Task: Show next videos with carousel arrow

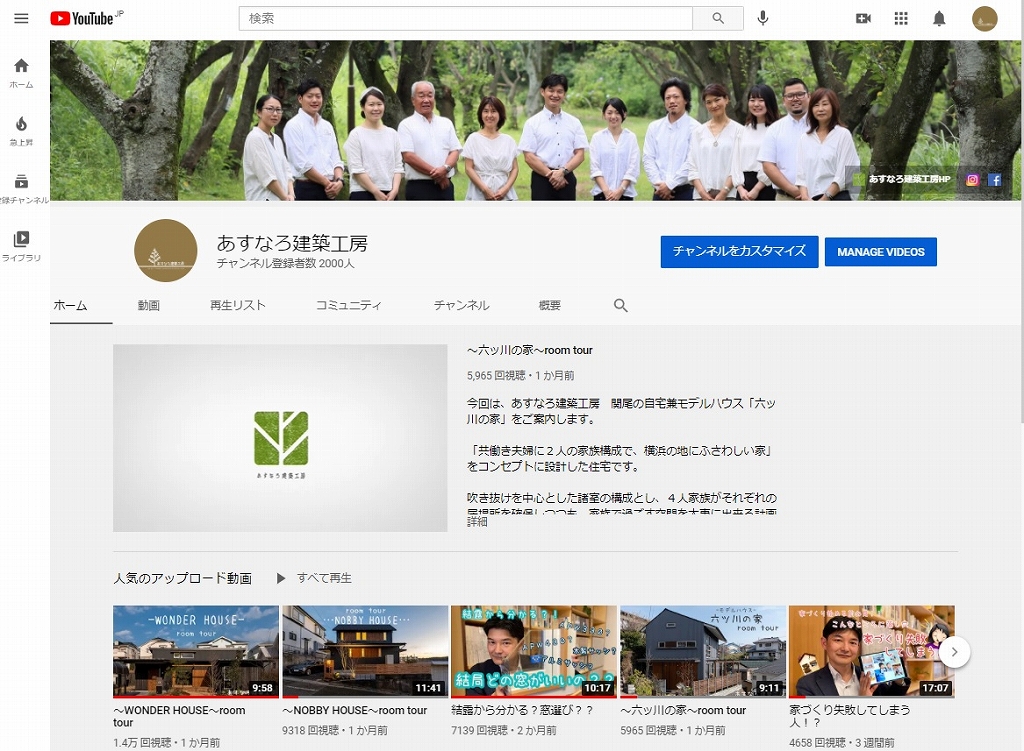Action: coord(954,652)
